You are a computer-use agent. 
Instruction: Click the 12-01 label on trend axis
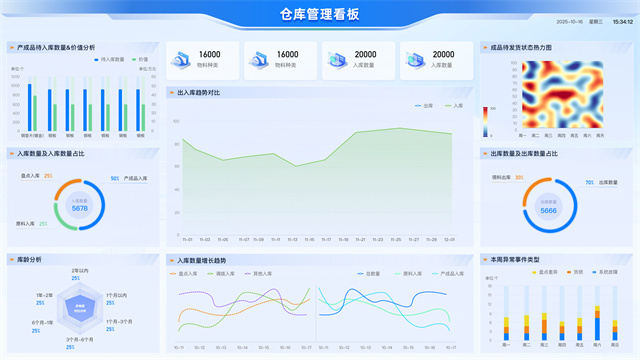(449, 240)
